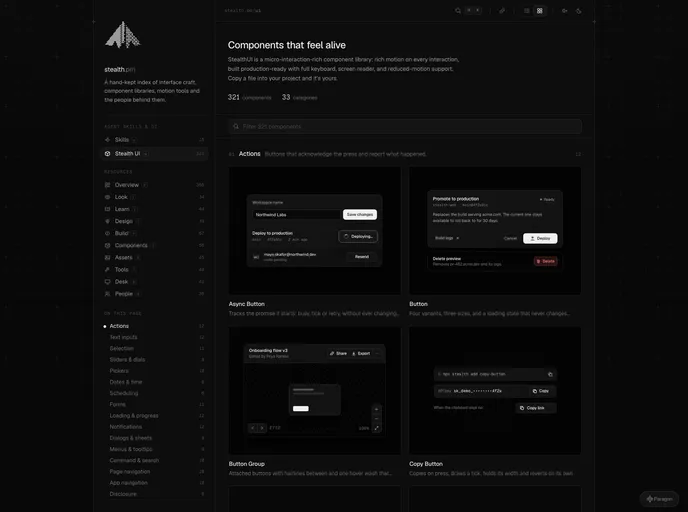
Task: Click the stealth pyramid logo
Action: pos(122,35)
